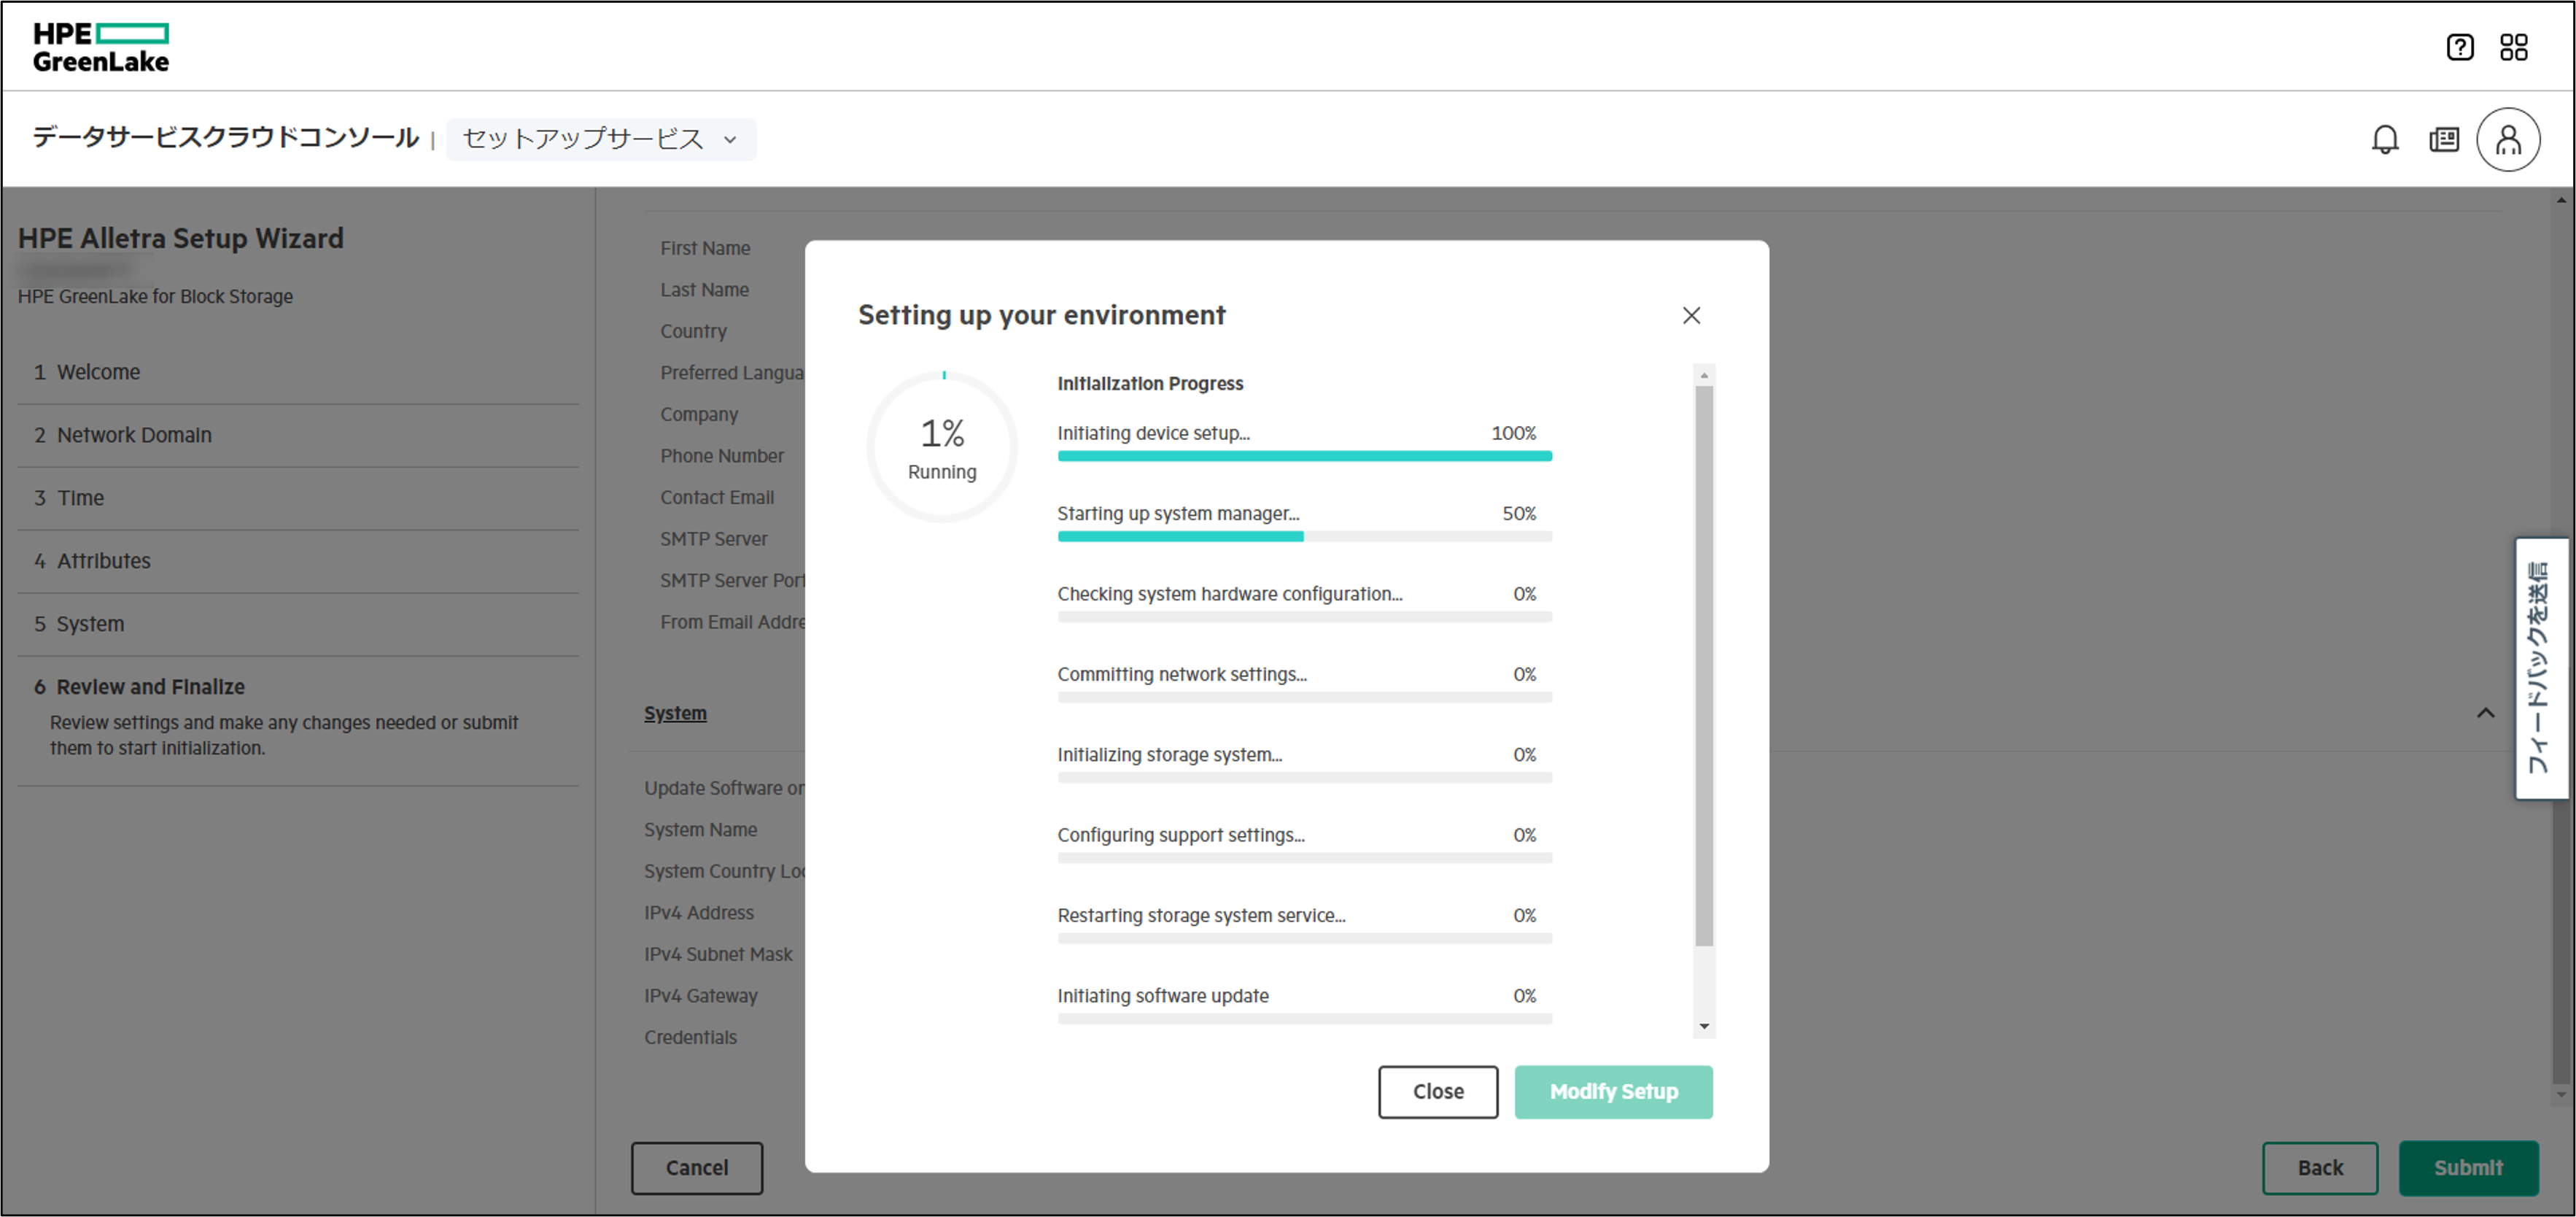Click the Configuring support settings text
Viewport: 2576px width, 1217px height.
(x=1180, y=835)
